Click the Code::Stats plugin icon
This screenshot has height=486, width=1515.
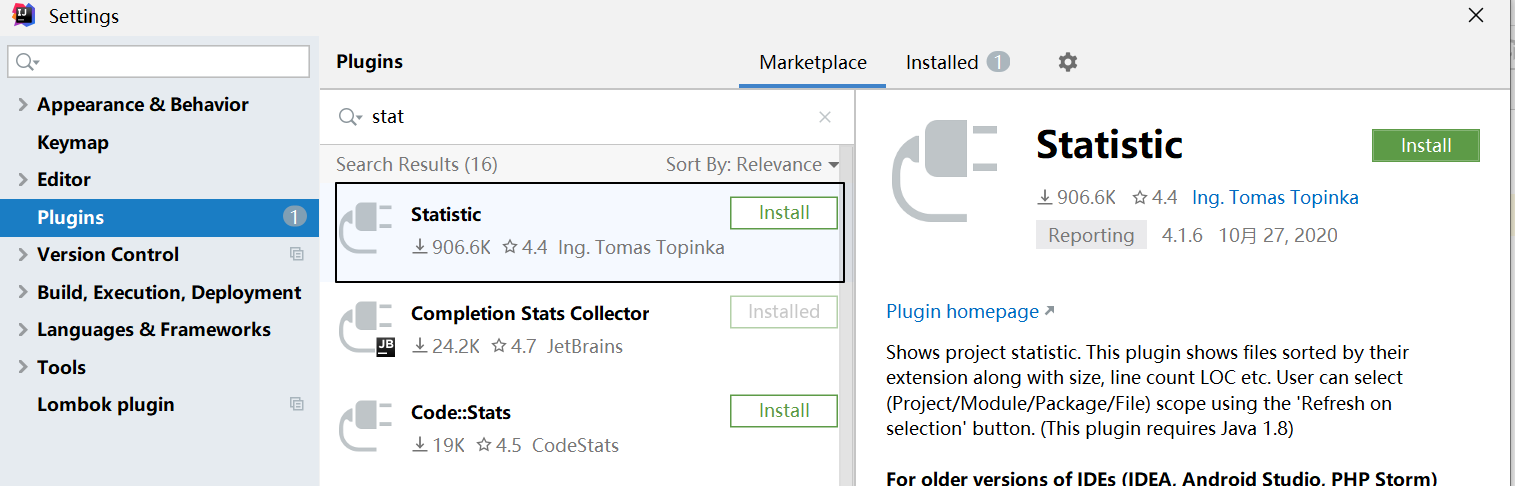(x=367, y=427)
